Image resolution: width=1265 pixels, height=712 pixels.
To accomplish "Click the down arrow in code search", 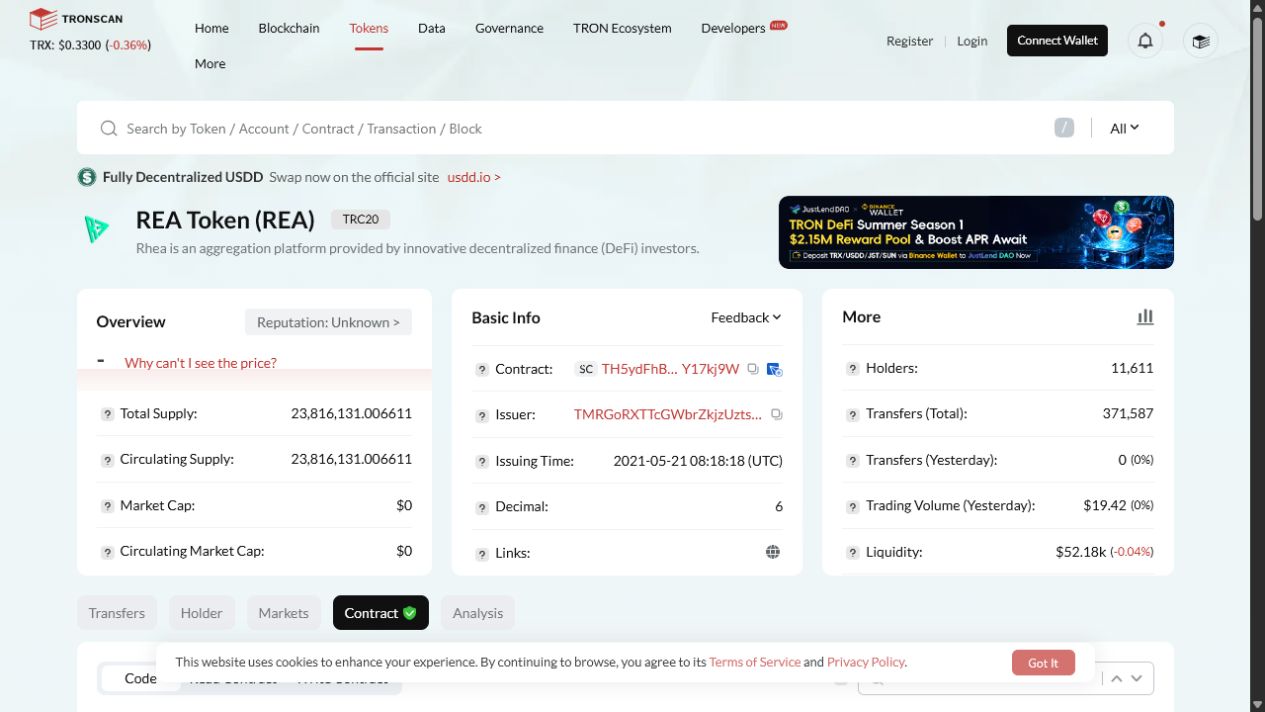I will point(1136,678).
